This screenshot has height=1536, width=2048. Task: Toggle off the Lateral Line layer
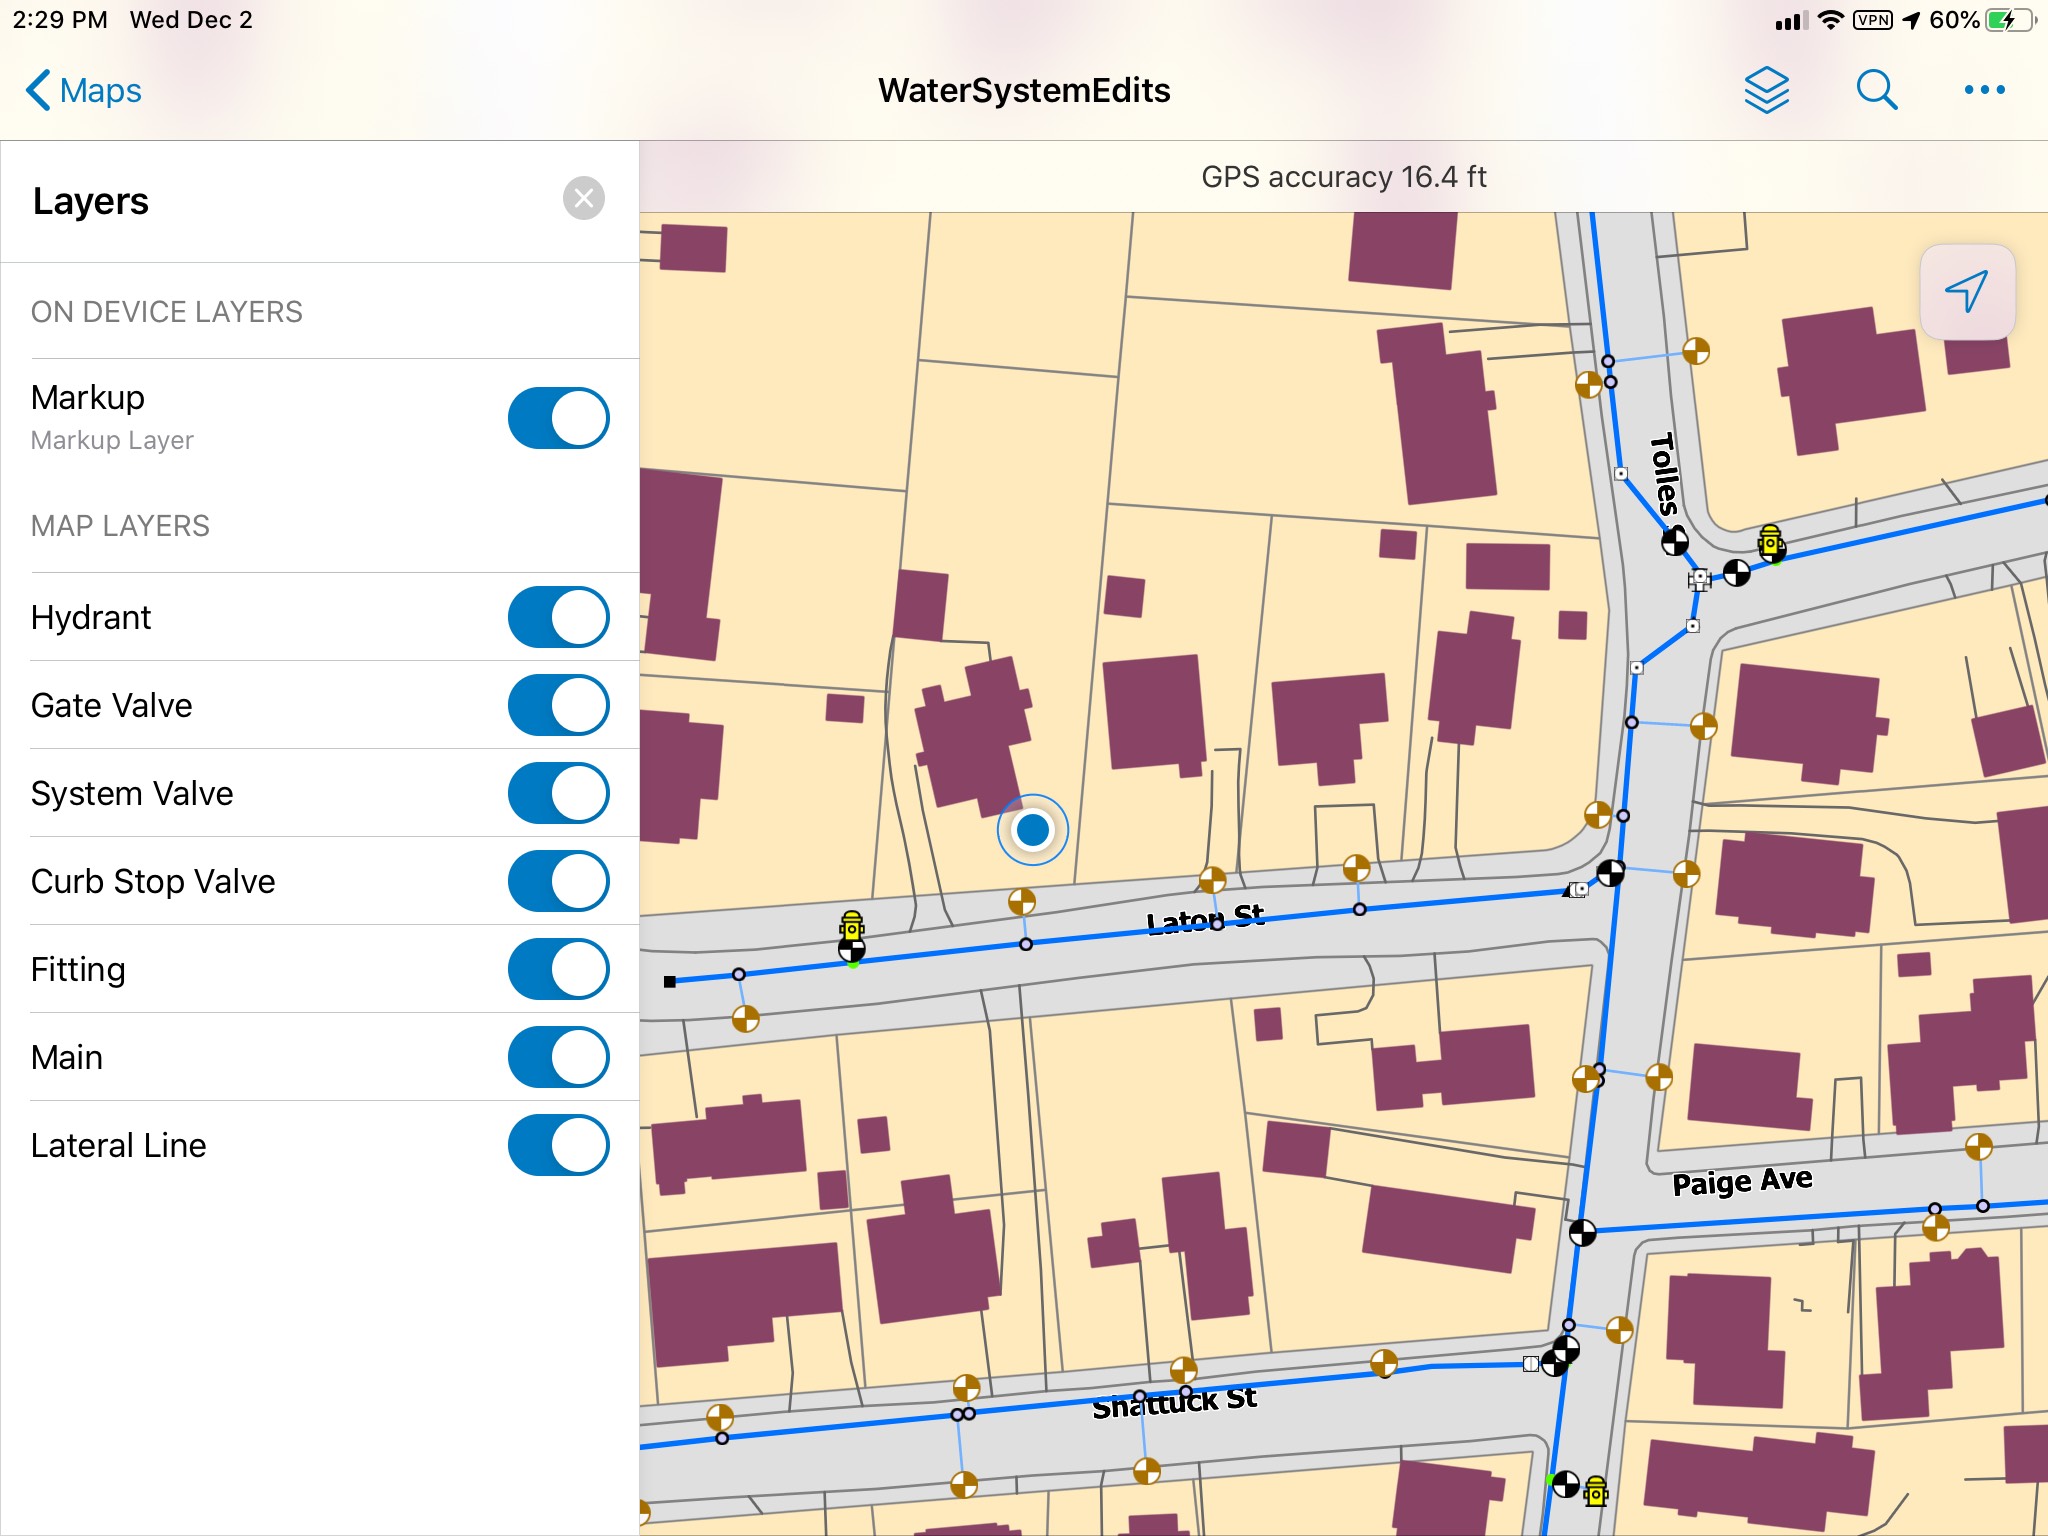[x=557, y=1145]
